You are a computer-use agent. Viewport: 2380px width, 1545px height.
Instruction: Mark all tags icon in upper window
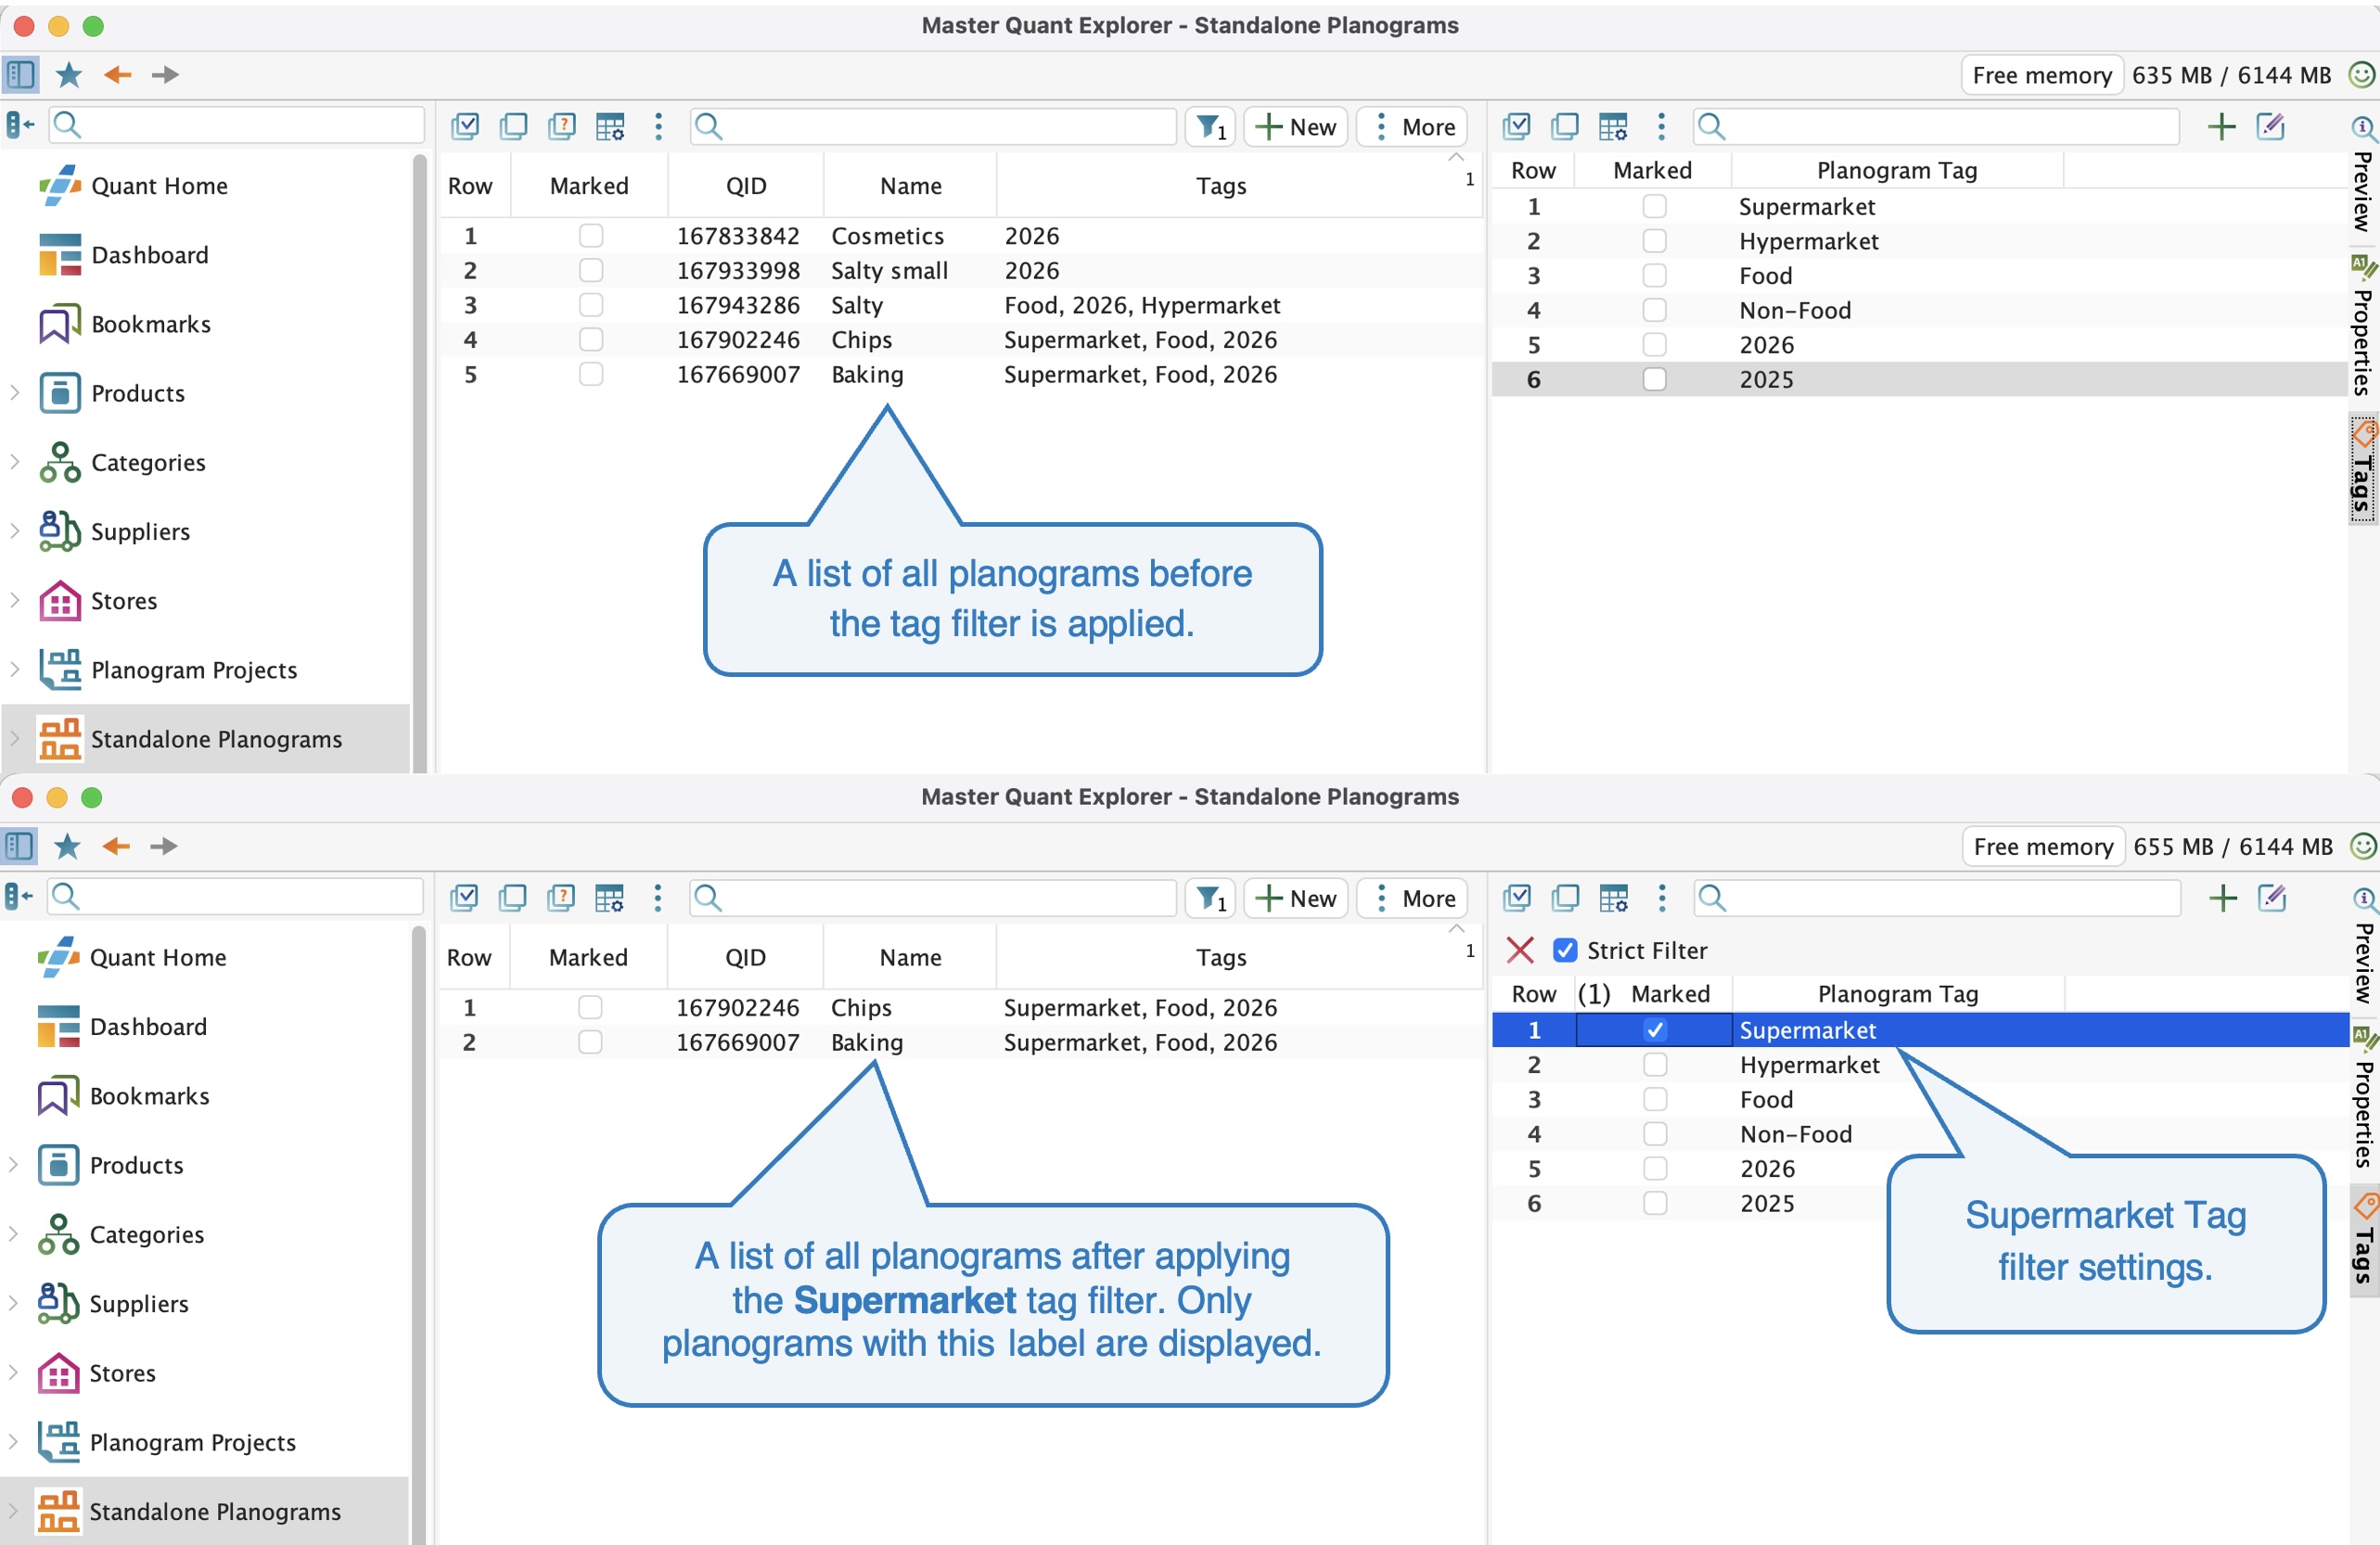click(1517, 126)
